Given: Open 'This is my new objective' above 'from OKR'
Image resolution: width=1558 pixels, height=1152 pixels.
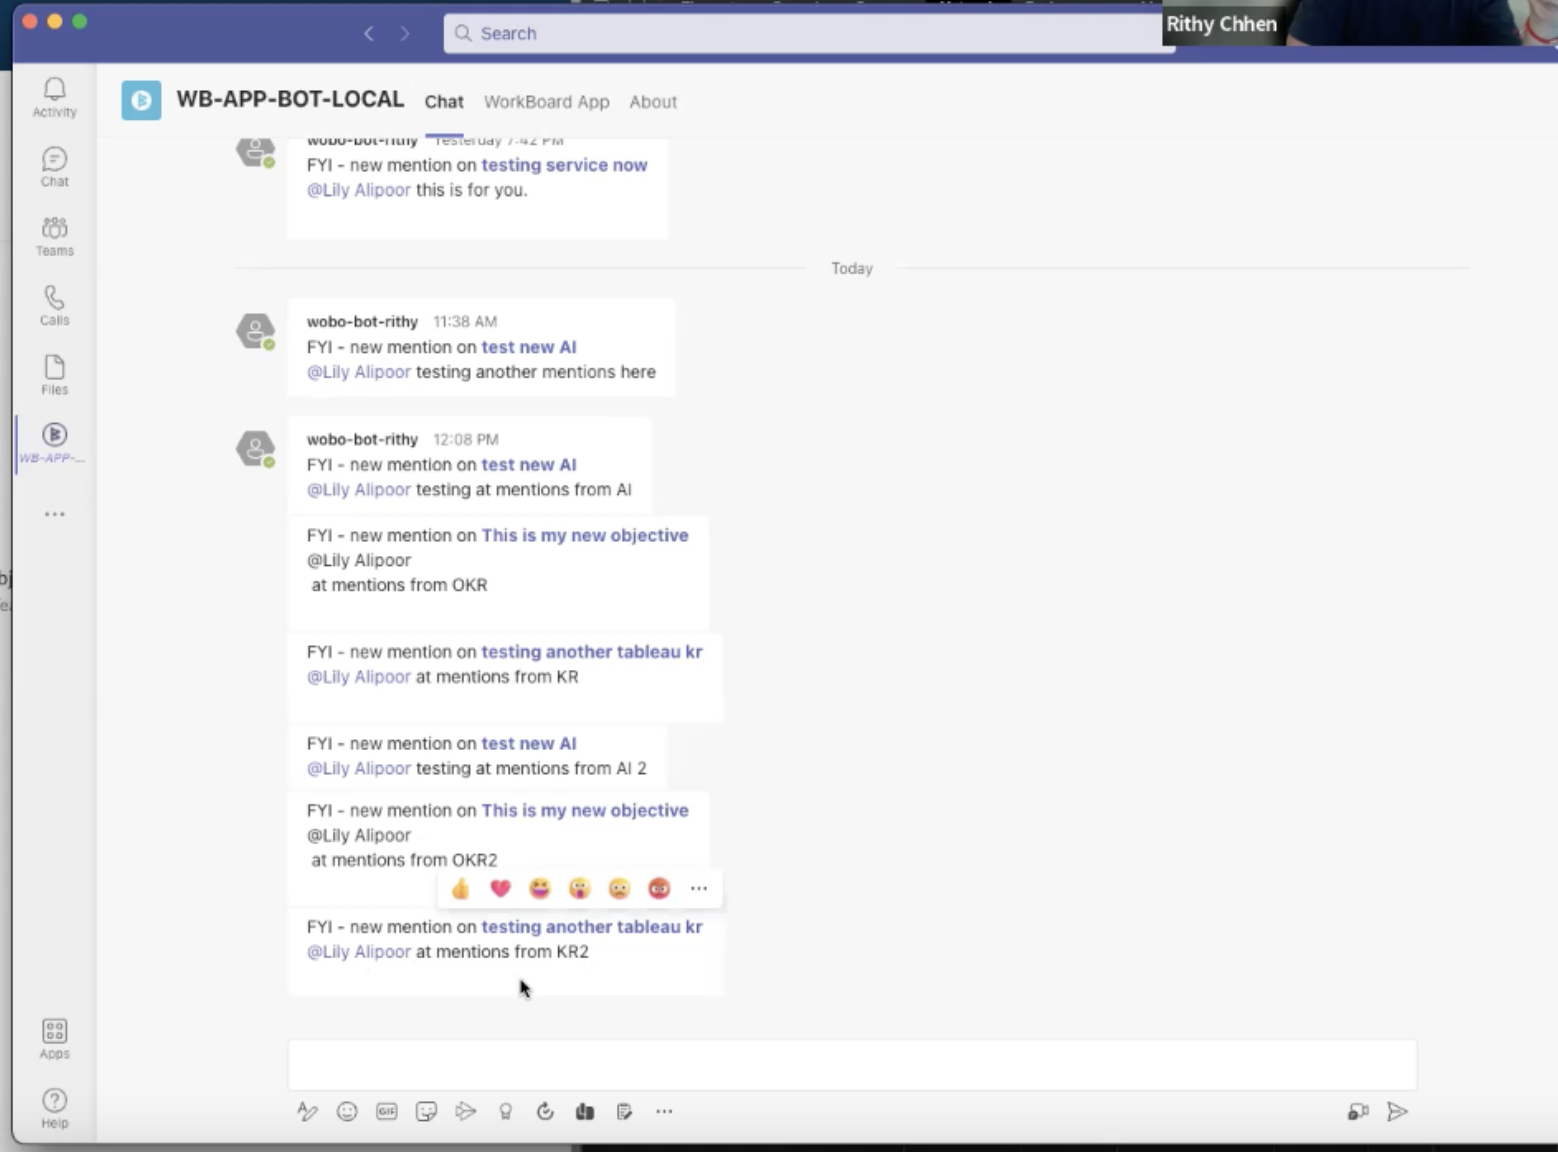Looking at the screenshot, I should click(585, 535).
